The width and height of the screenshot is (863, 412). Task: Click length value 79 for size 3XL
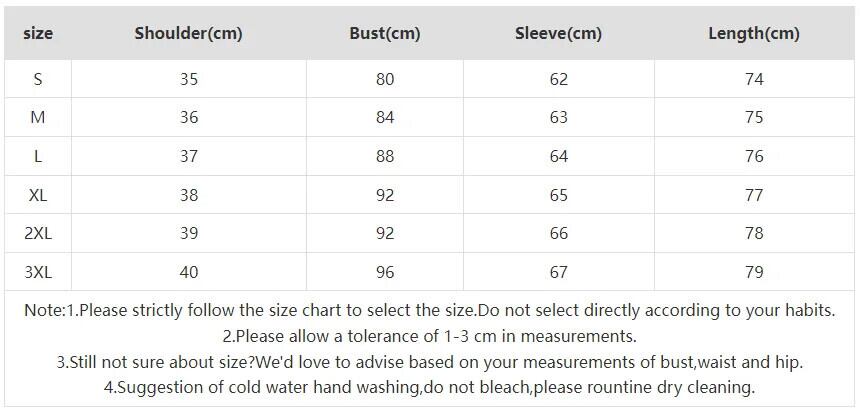click(x=754, y=272)
